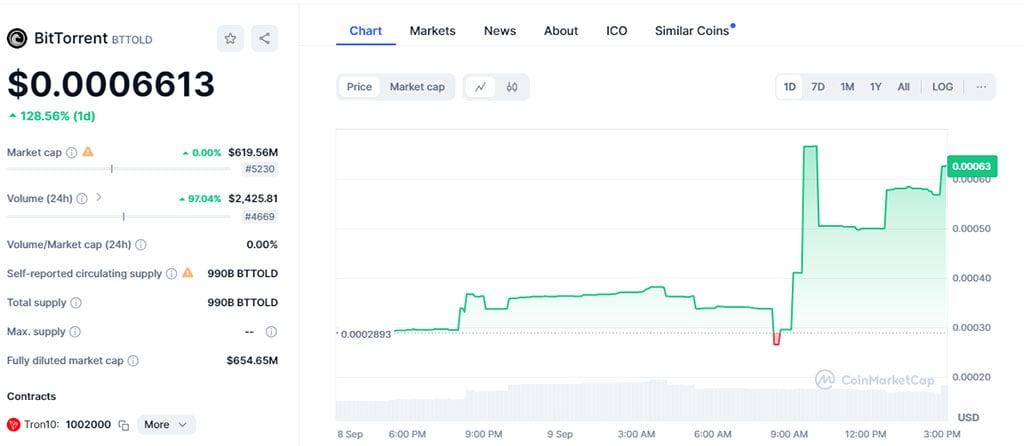
Task: Open the News tab
Action: (500, 31)
